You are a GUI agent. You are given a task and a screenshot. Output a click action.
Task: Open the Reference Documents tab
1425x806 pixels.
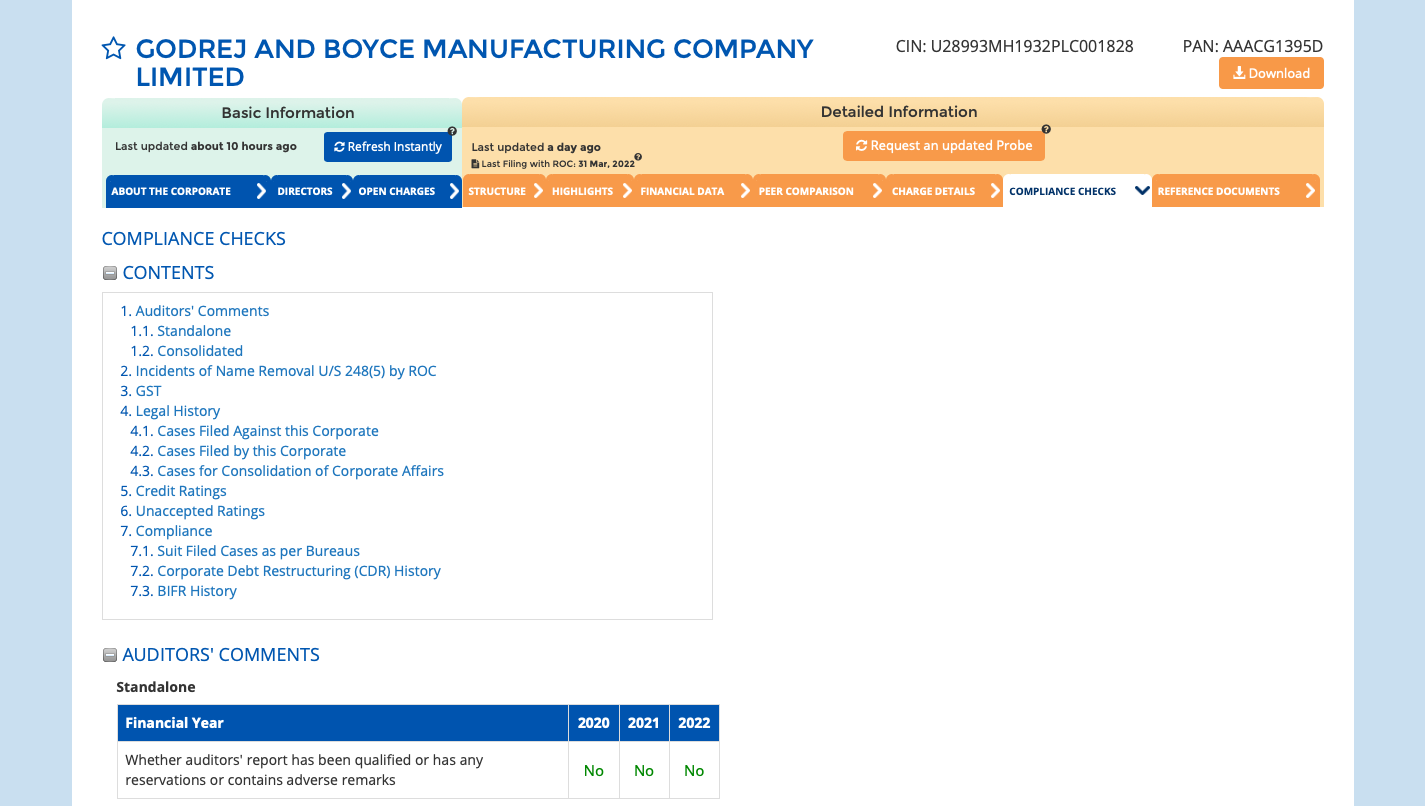coord(1218,191)
